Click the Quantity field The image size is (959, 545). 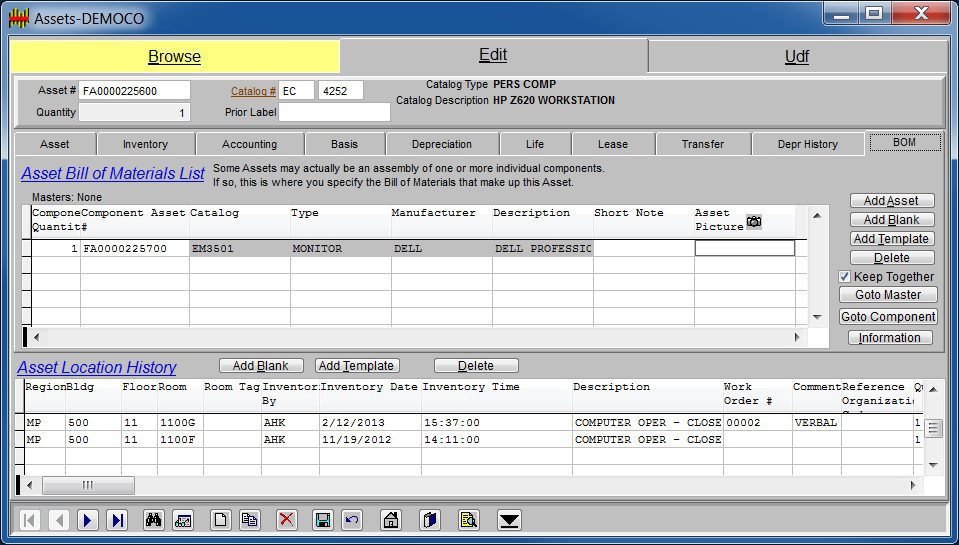click(135, 113)
